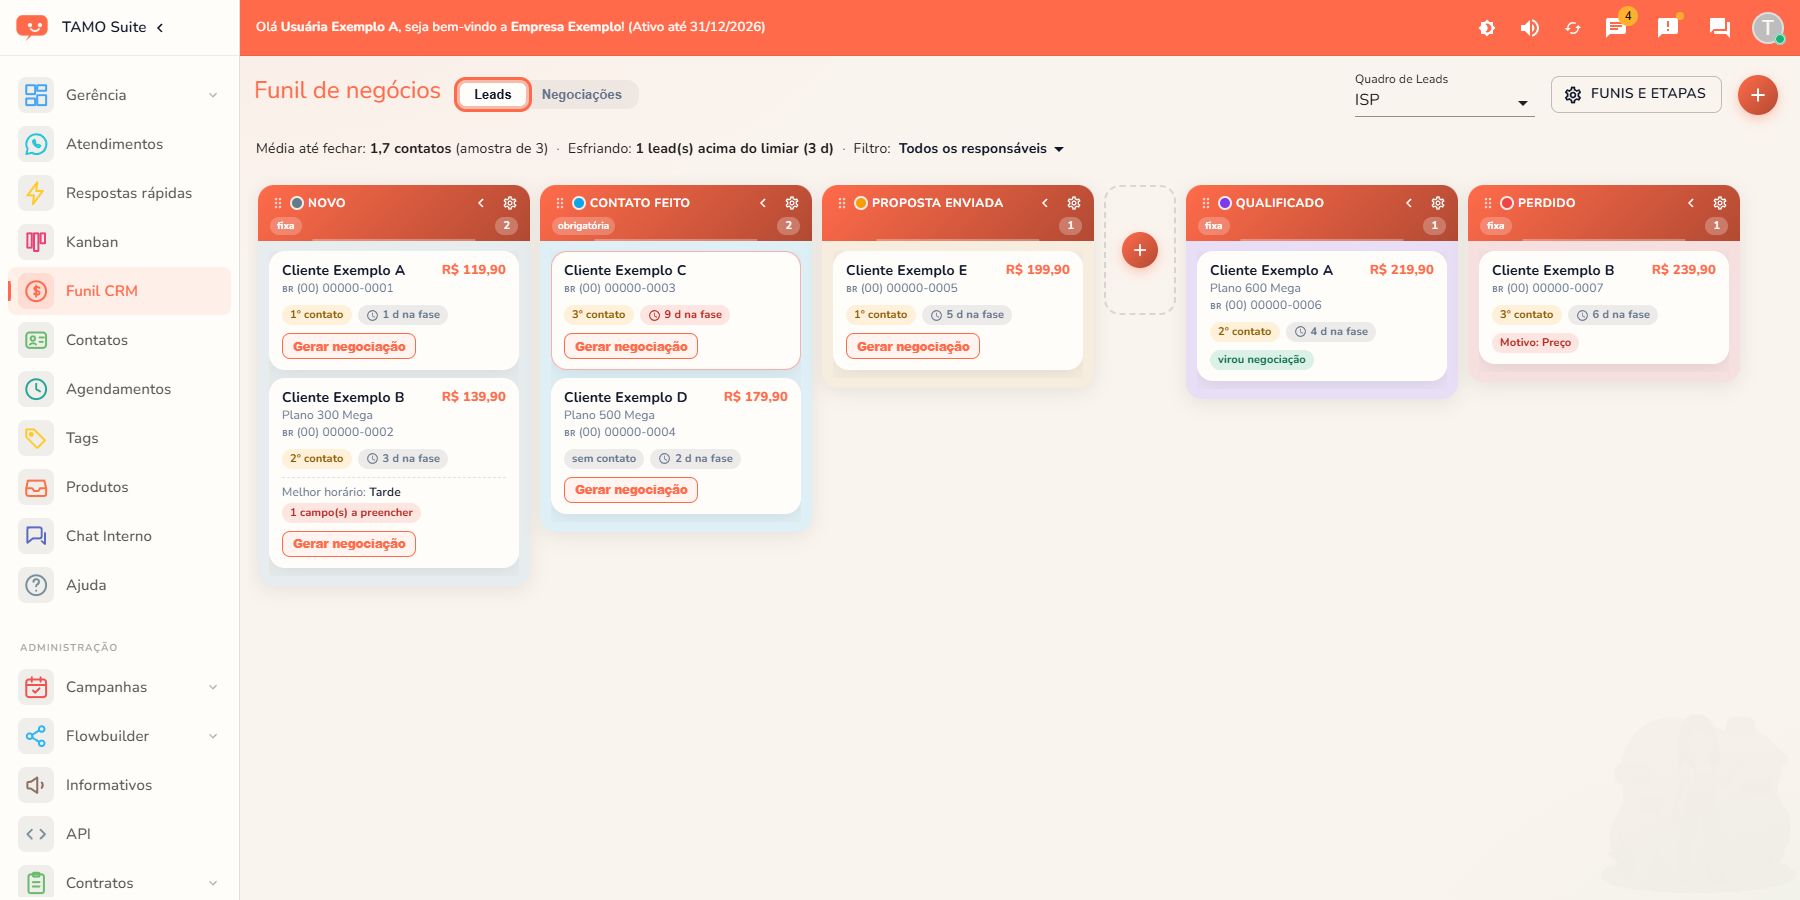Add stage with plus in dashed placeholder
1800x900 pixels.
tap(1140, 250)
